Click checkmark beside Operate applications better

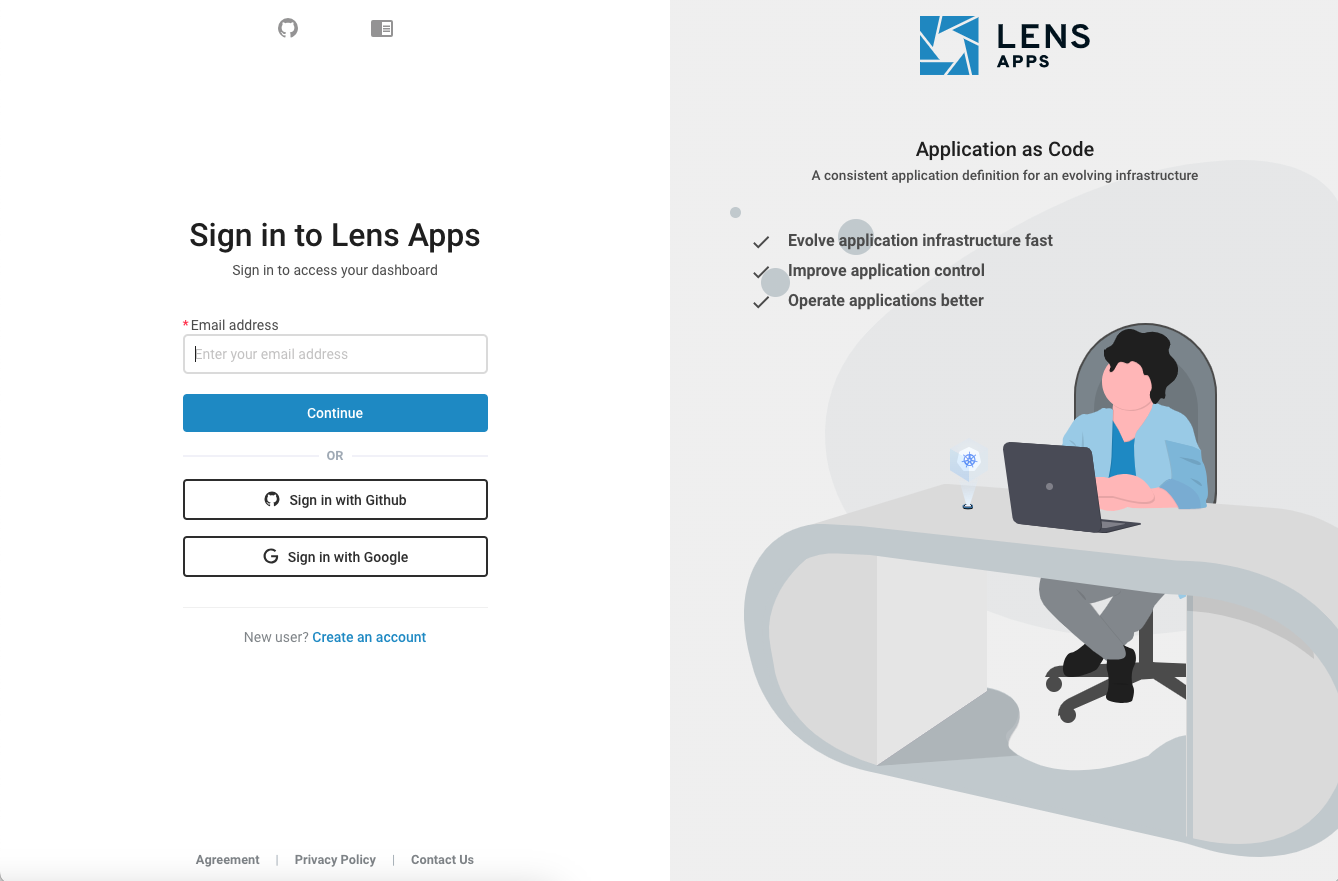tap(761, 301)
